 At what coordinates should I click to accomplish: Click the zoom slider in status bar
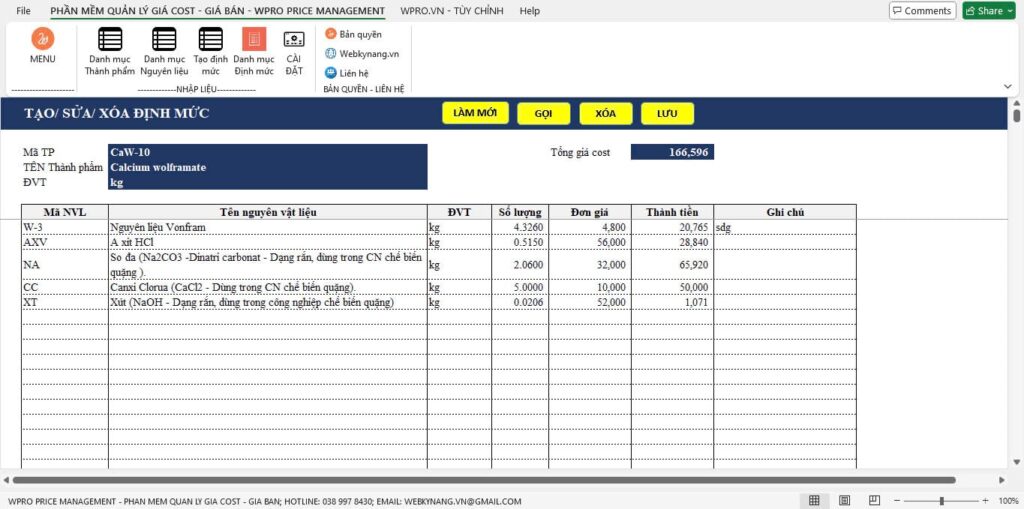pyautogui.click(x=941, y=500)
